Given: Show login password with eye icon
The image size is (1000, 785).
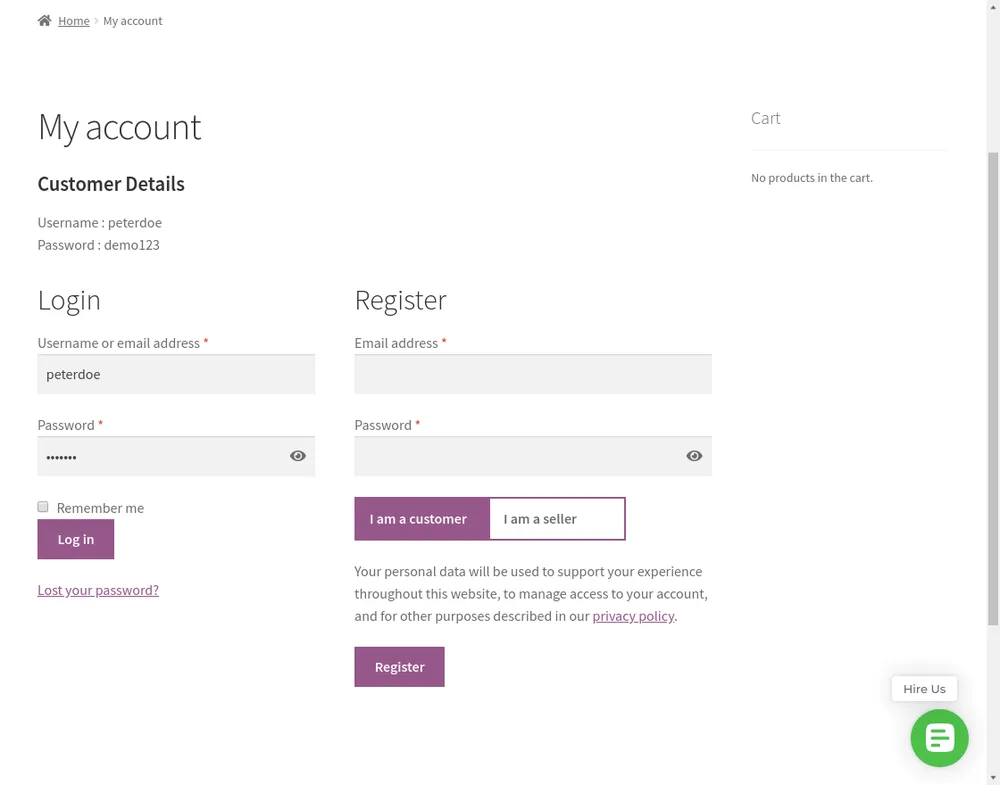Looking at the screenshot, I should (298, 456).
